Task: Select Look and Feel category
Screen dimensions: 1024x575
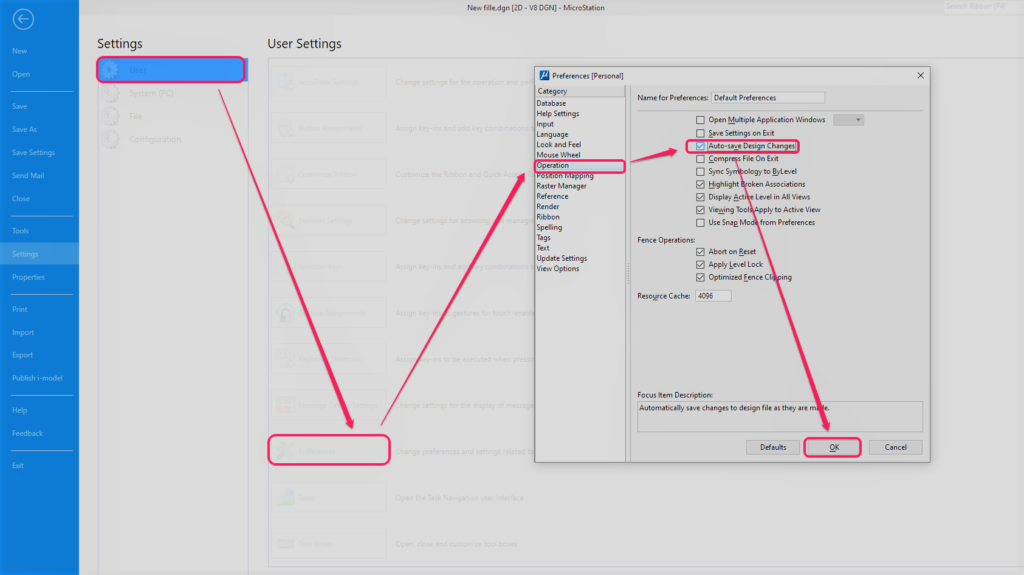Action: click(558, 144)
